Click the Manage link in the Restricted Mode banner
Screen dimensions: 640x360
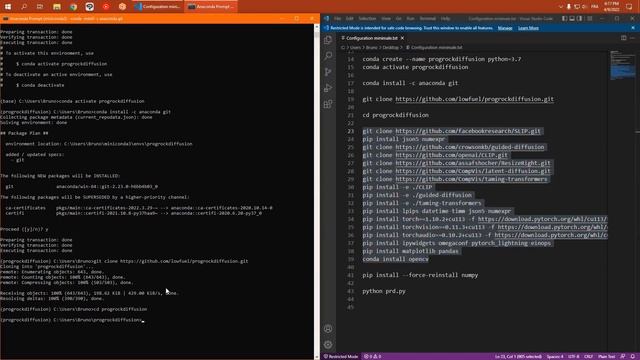[x=505, y=28]
